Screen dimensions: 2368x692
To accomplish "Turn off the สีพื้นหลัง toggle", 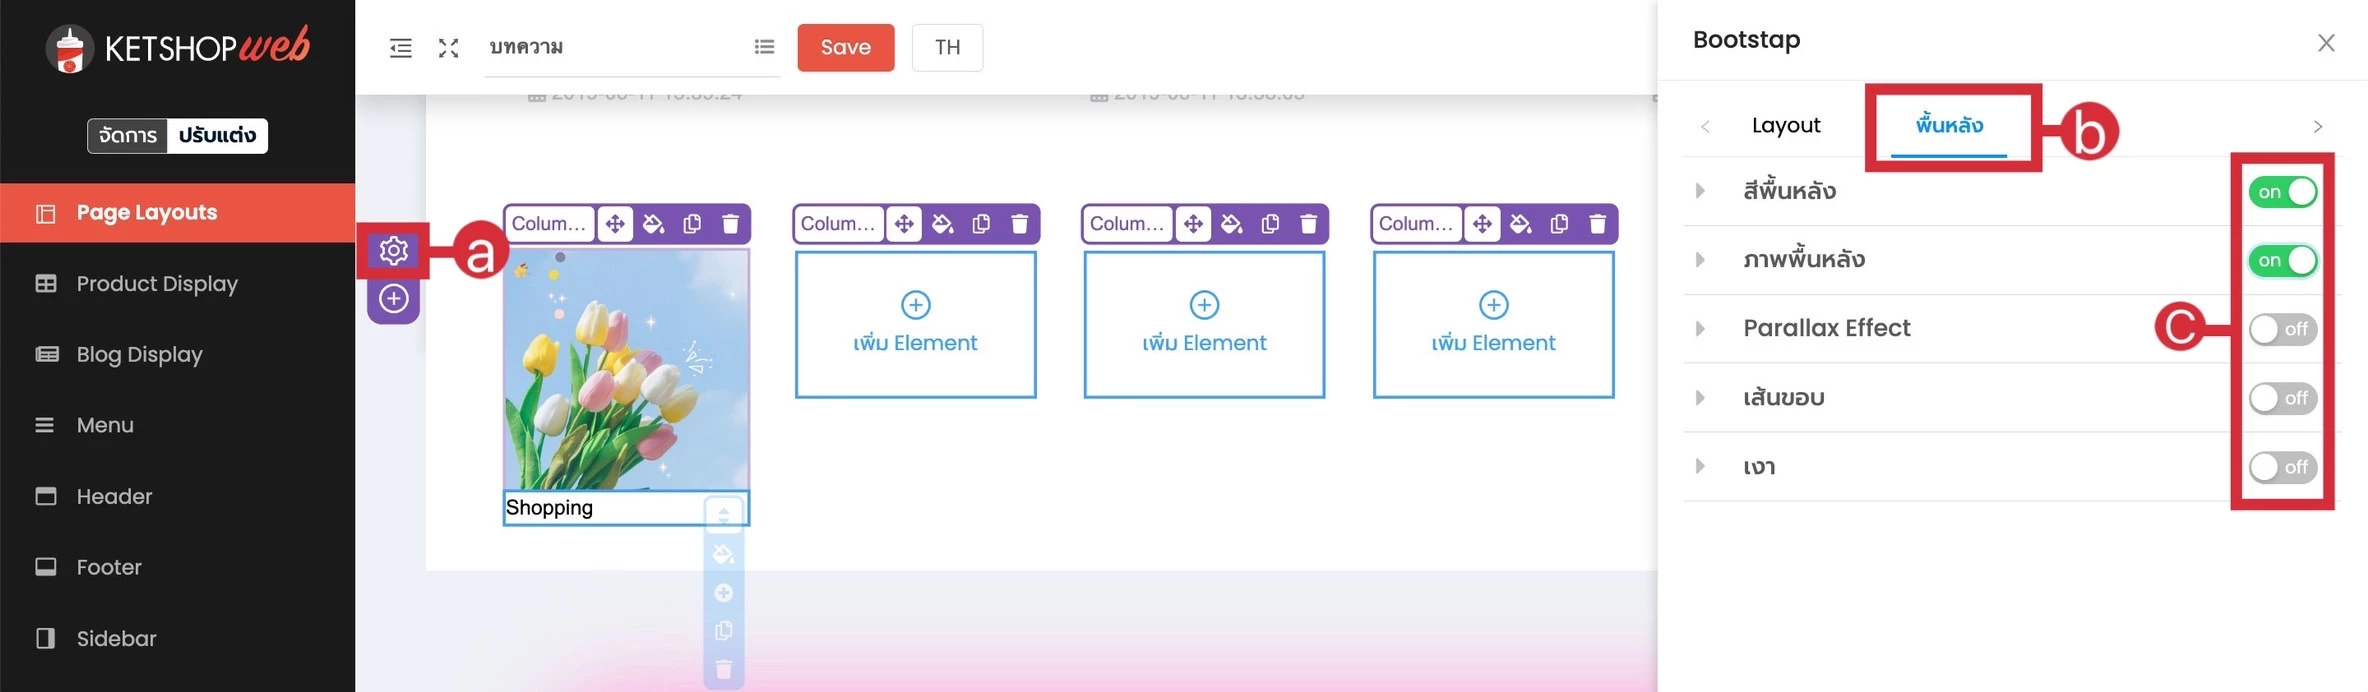I will tap(2282, 192).
